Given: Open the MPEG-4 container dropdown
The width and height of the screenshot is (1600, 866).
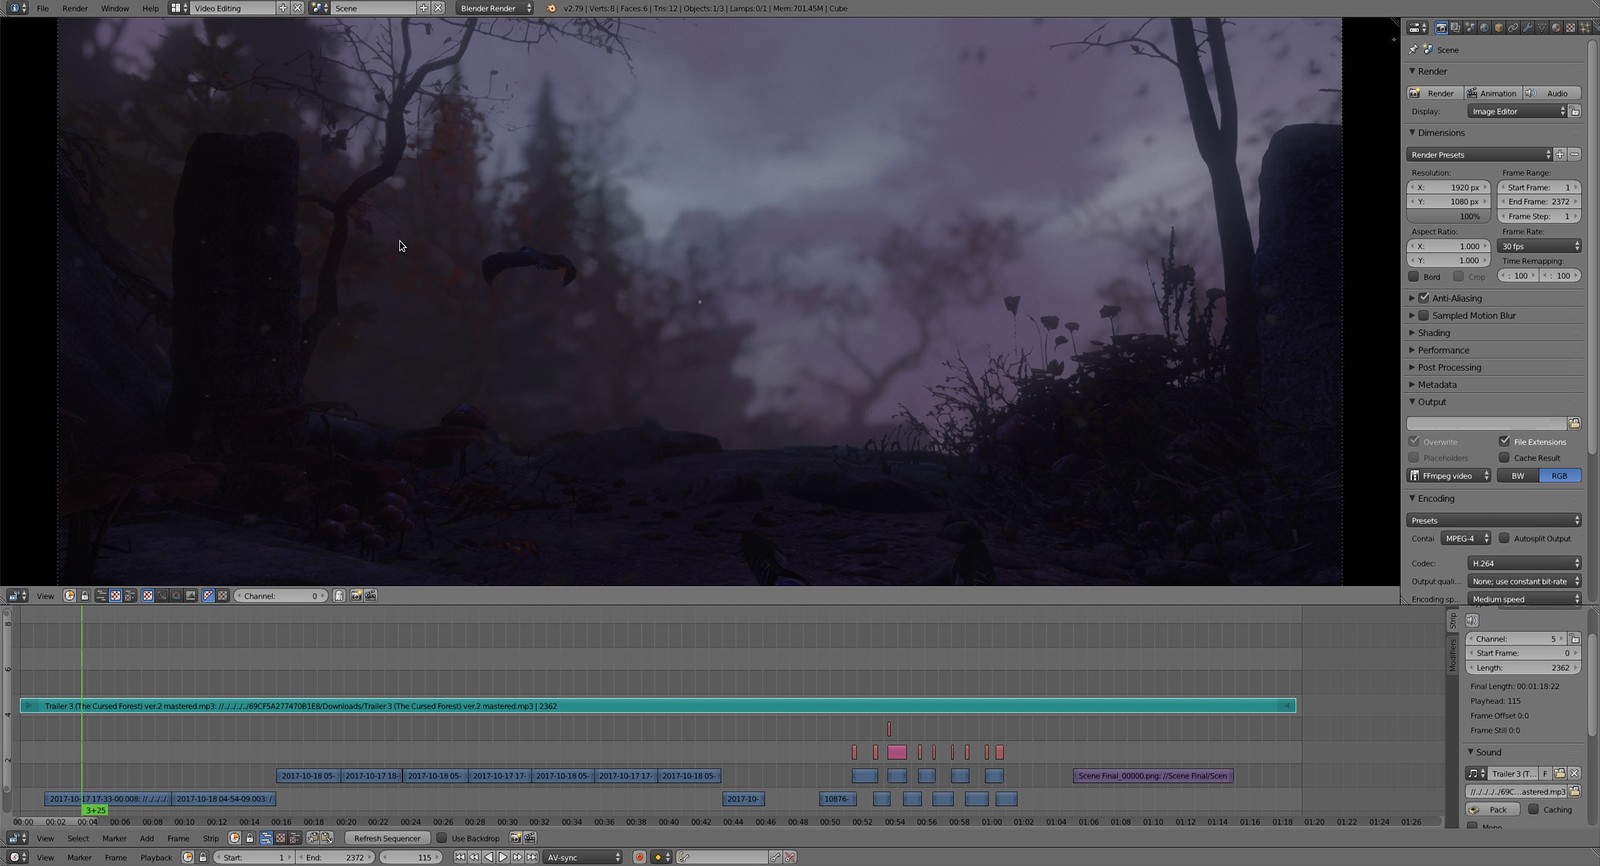Looking at the screenshot, I should click(1466, 538).
